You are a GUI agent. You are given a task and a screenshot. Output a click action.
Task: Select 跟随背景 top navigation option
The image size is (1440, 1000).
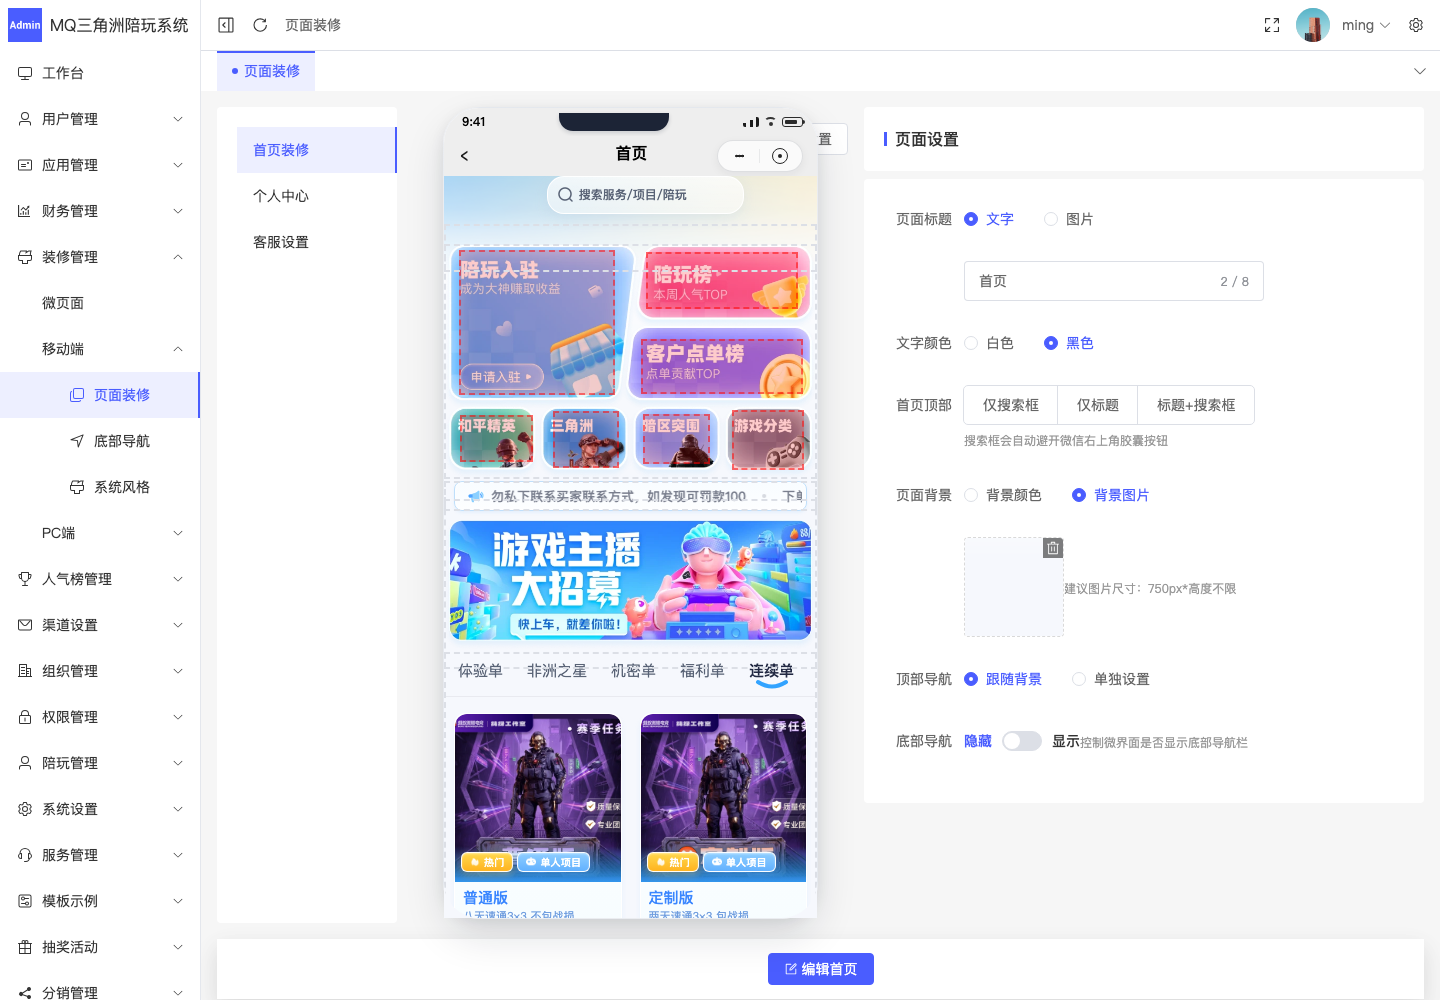pyautogui.click(x=1003, y=679)
